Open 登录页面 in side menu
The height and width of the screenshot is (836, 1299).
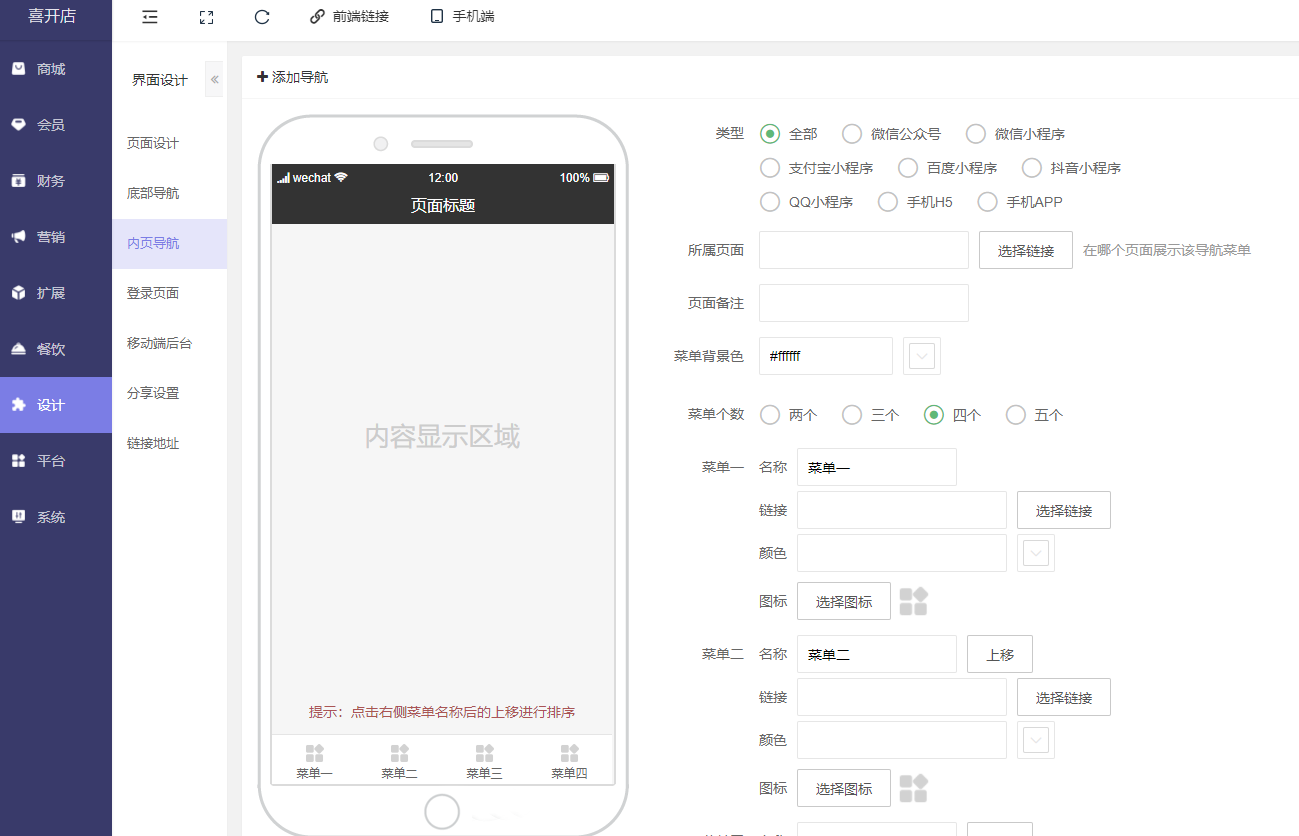[153, 293]
